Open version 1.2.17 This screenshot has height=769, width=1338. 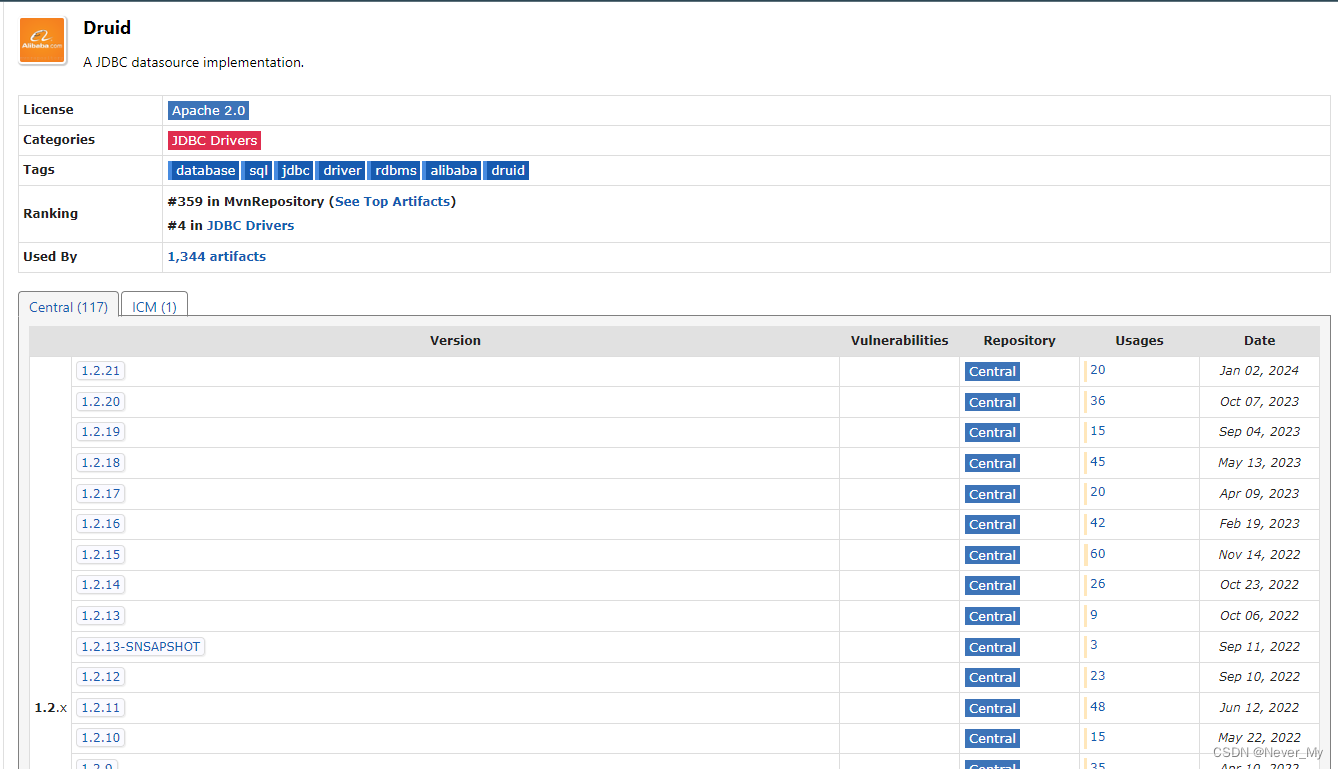pos(100,493)
